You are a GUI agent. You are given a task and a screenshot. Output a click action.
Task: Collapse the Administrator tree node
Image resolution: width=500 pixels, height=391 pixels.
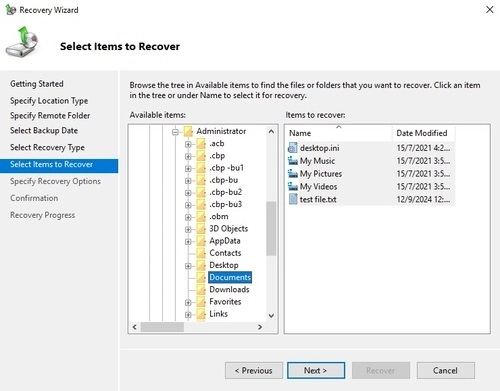click(x=175, y=132)
